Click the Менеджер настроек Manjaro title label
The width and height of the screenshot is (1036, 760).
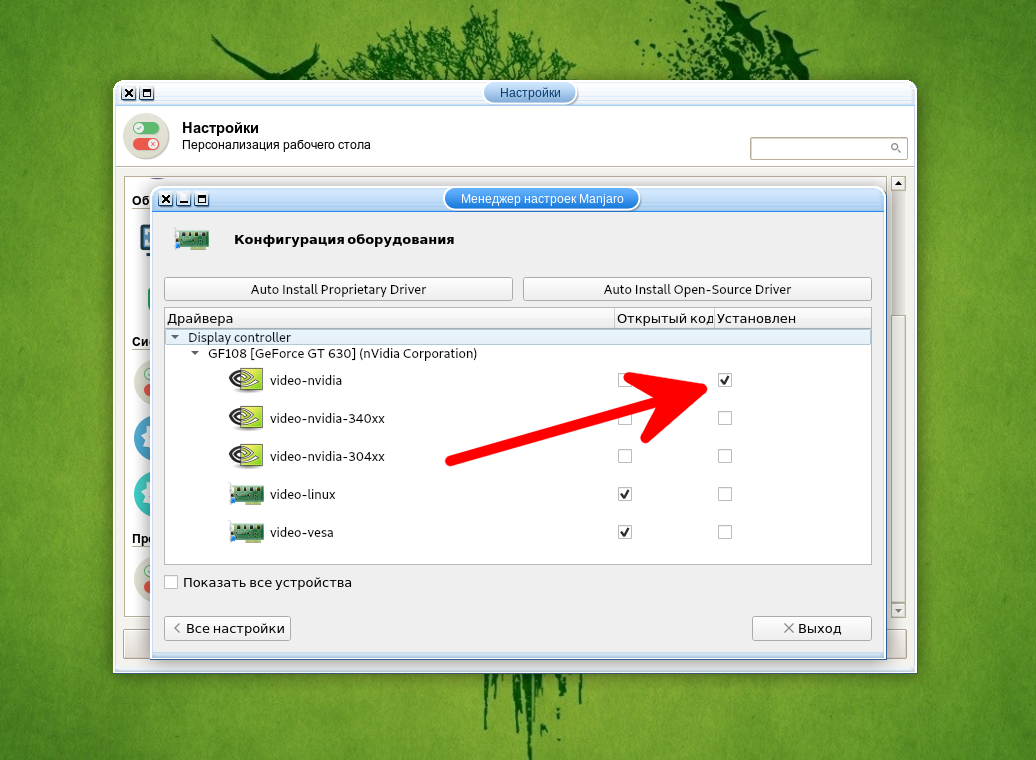[542, 199]
